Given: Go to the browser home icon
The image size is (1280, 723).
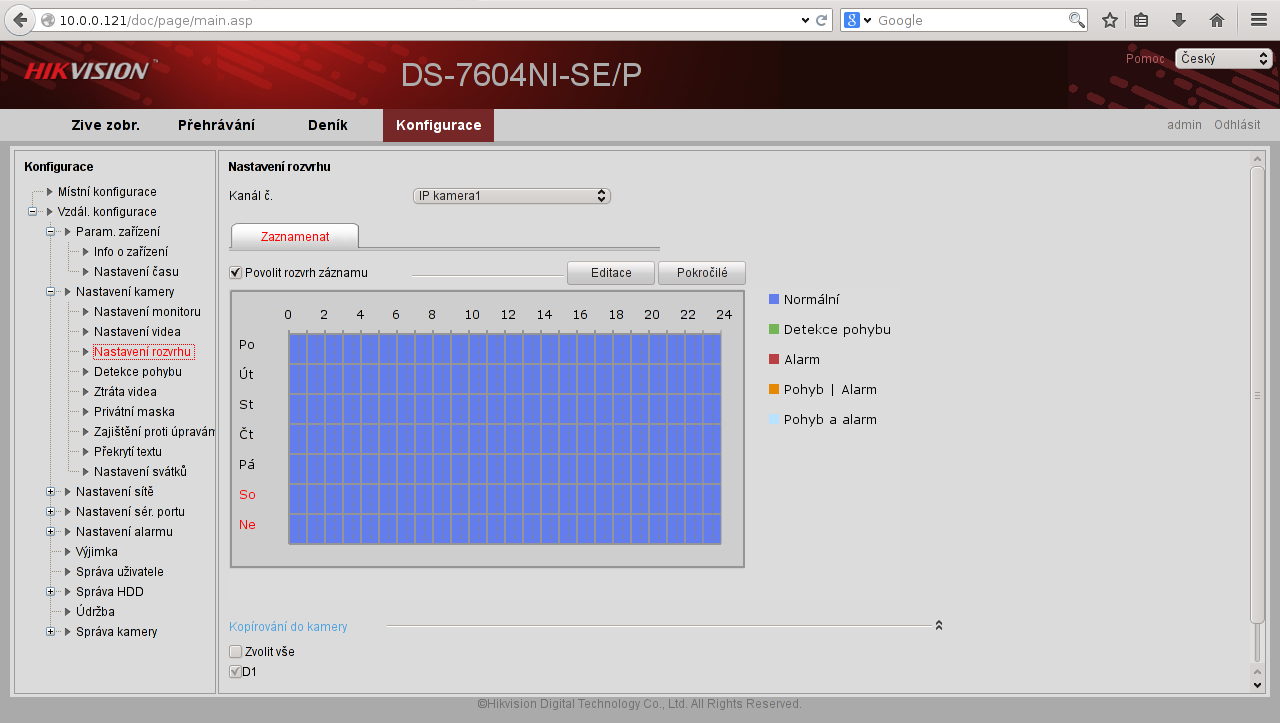Looking at the screenshot, I should (x=1217, y=20).
